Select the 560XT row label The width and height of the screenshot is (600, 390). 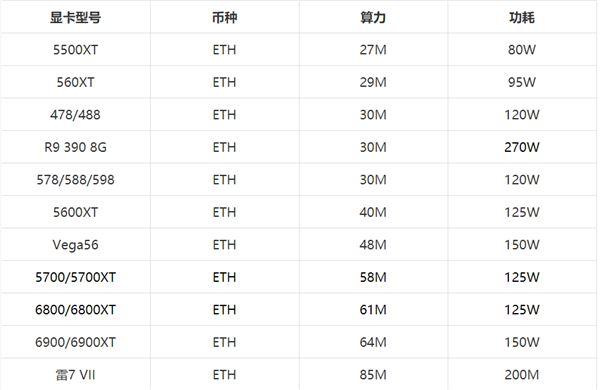pyautogui.click(x=75, y=82)
